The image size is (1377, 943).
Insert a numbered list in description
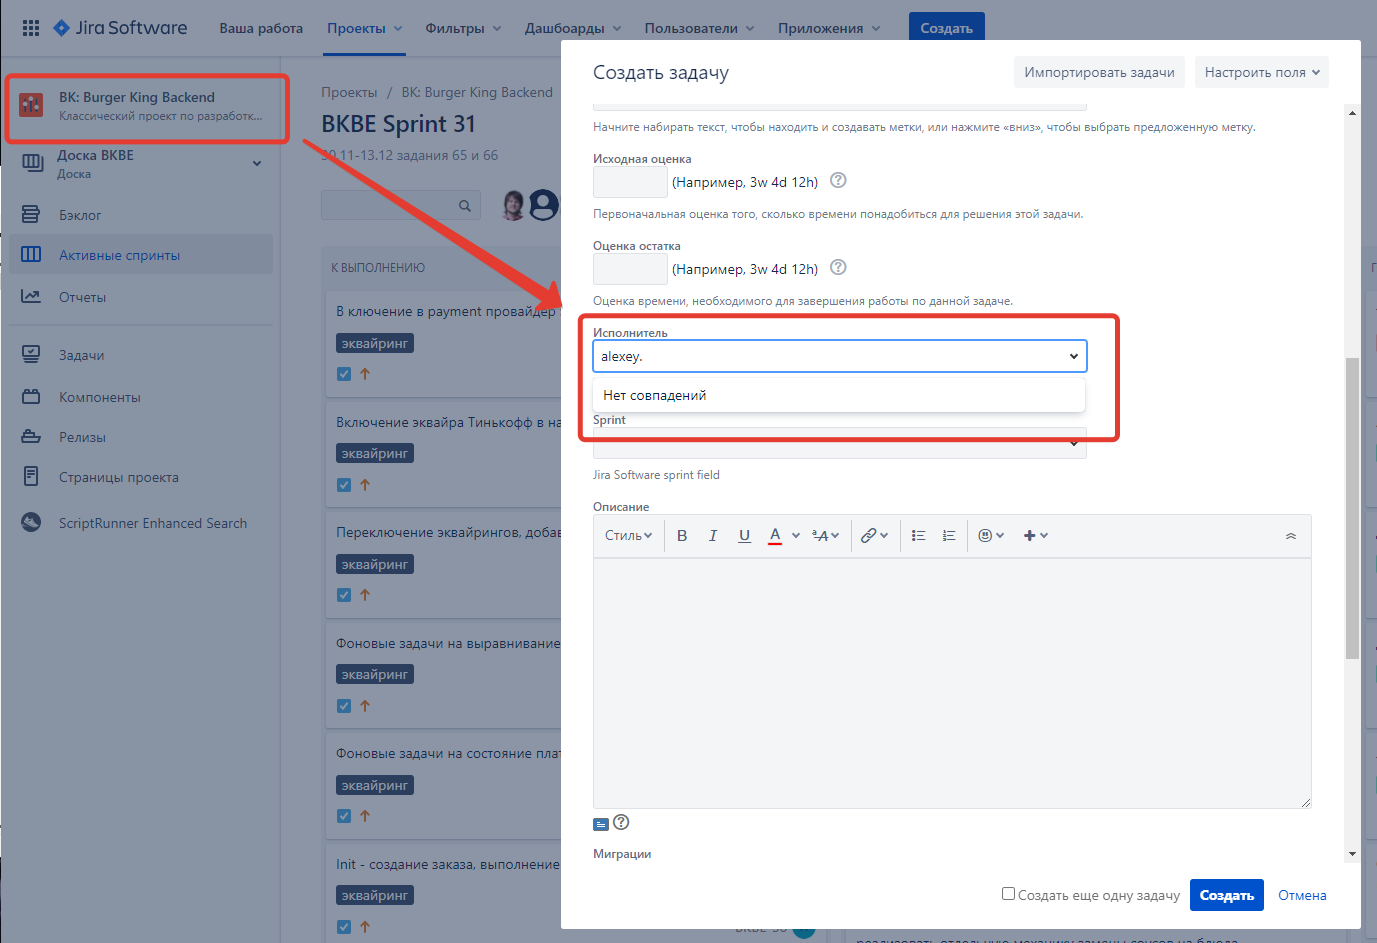click(949, 536)
